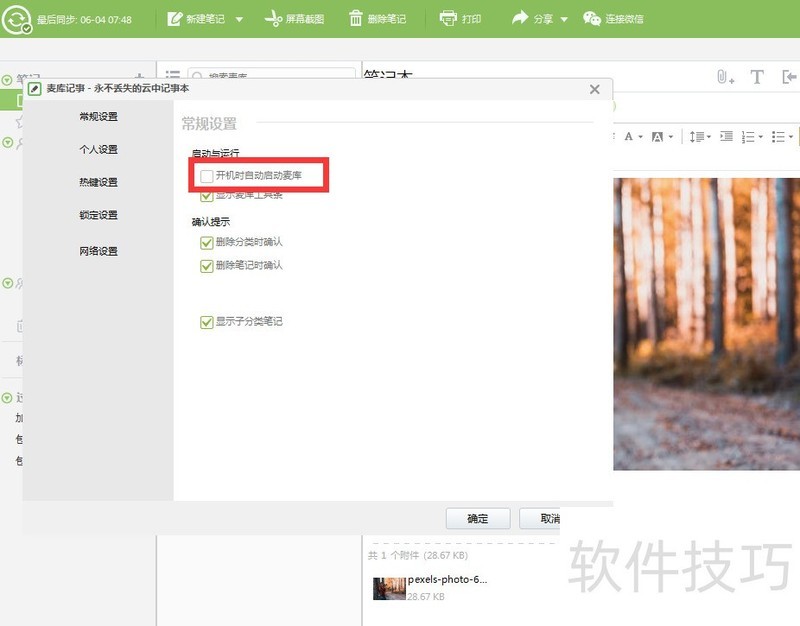Image resolution: width=800 pixels, height=626 pixels.
Task: Click the 确认提示 section label
Action: [x=211, y=222]
